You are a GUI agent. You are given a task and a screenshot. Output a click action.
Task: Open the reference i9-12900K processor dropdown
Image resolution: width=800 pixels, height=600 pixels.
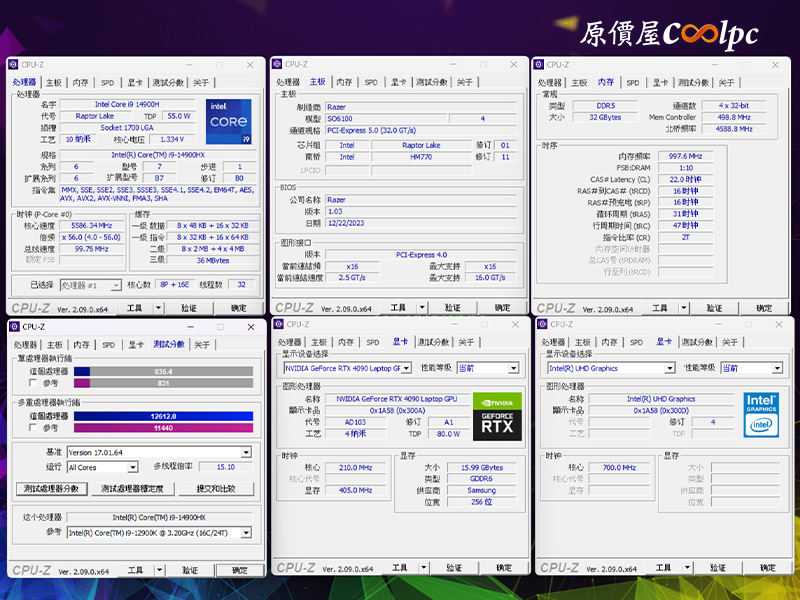159,533
